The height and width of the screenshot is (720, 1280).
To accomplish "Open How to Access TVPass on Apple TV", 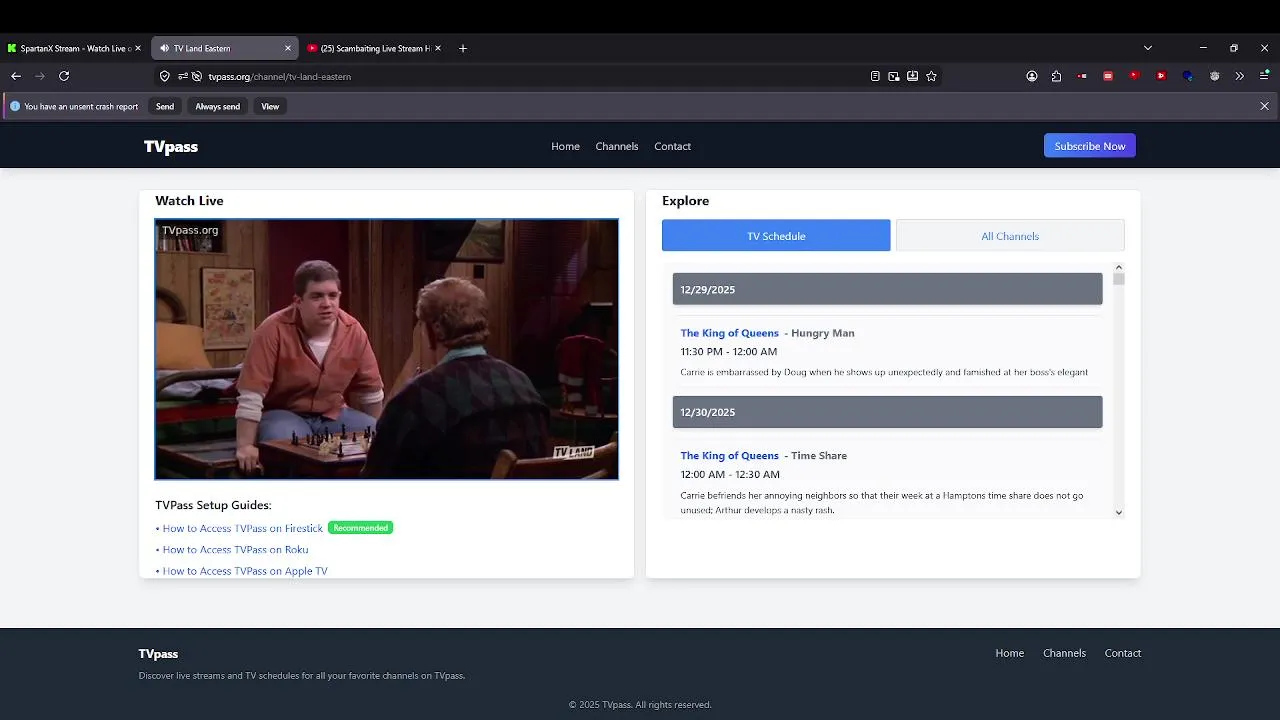I will point(245,571).
